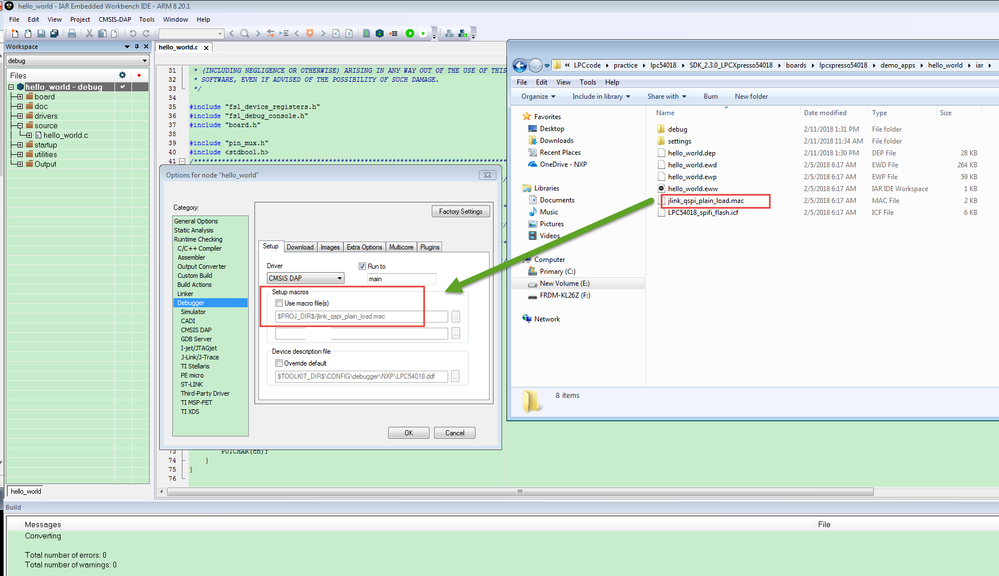
Task: Click hello_world.eww workspace file icon
Action: 661,189
